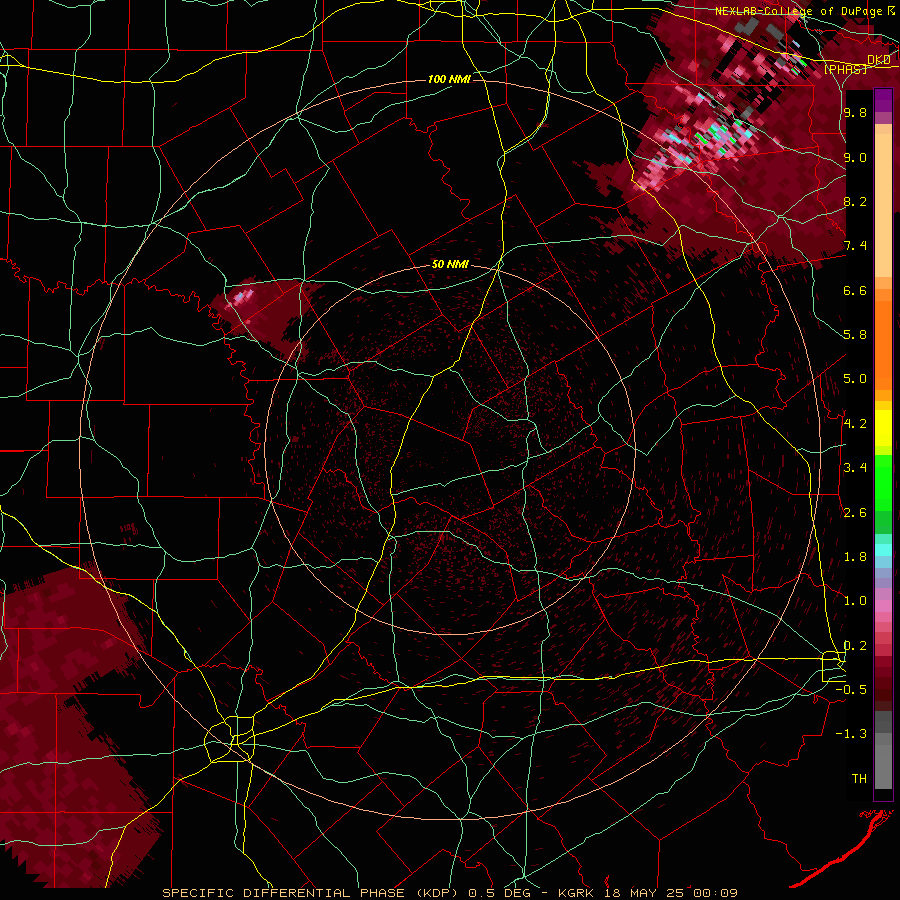Click the TH label on the scale

pyautogui.click(x=859, y=779)
